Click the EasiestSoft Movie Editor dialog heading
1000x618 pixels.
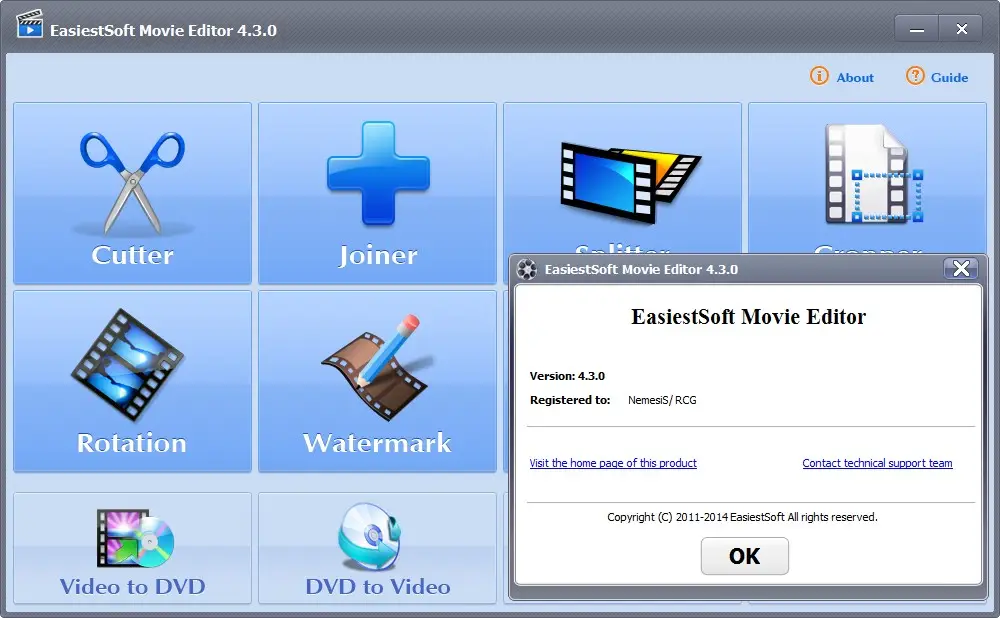click(748, 316)
